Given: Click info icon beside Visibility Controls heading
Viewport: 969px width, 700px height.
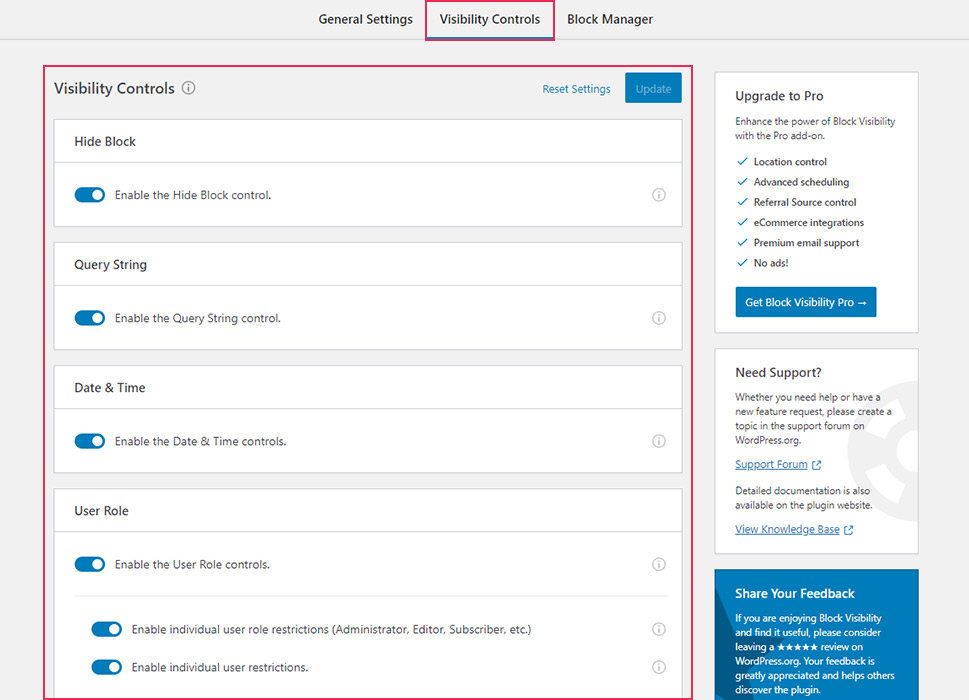Looking at the screenshot, I should click(x=188, y=88).
